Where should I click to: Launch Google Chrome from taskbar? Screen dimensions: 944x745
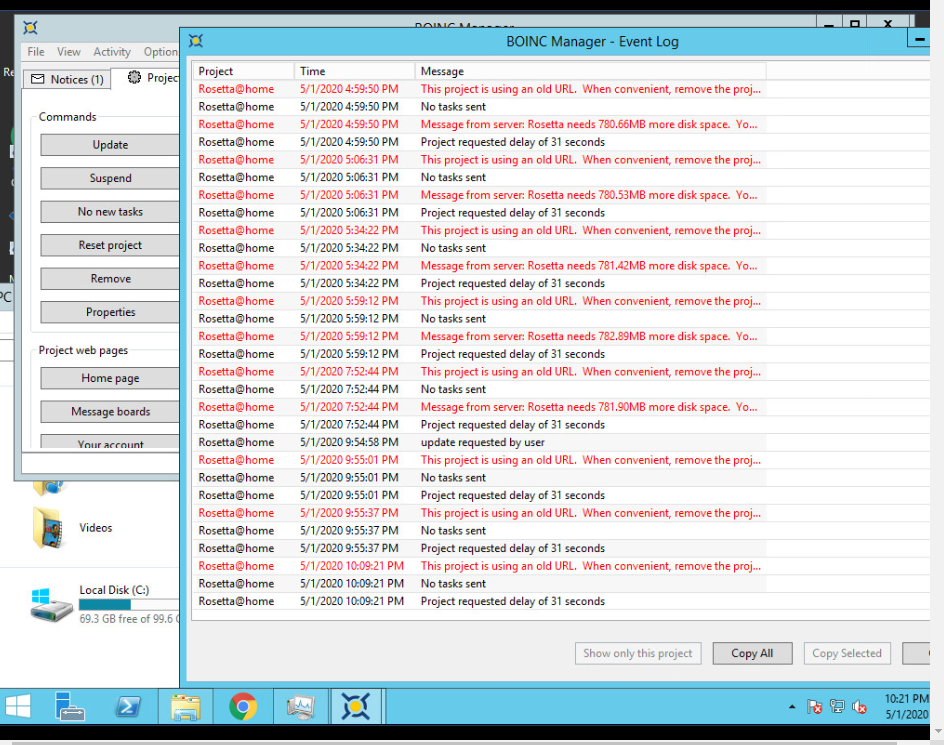click(x=243, y=707)
